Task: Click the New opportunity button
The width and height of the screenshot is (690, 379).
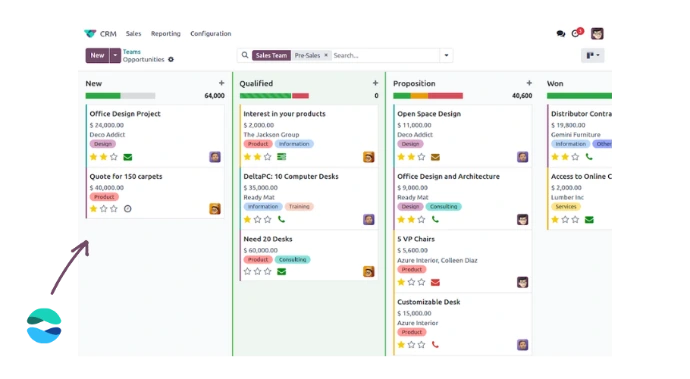Action: click(97, 55)
